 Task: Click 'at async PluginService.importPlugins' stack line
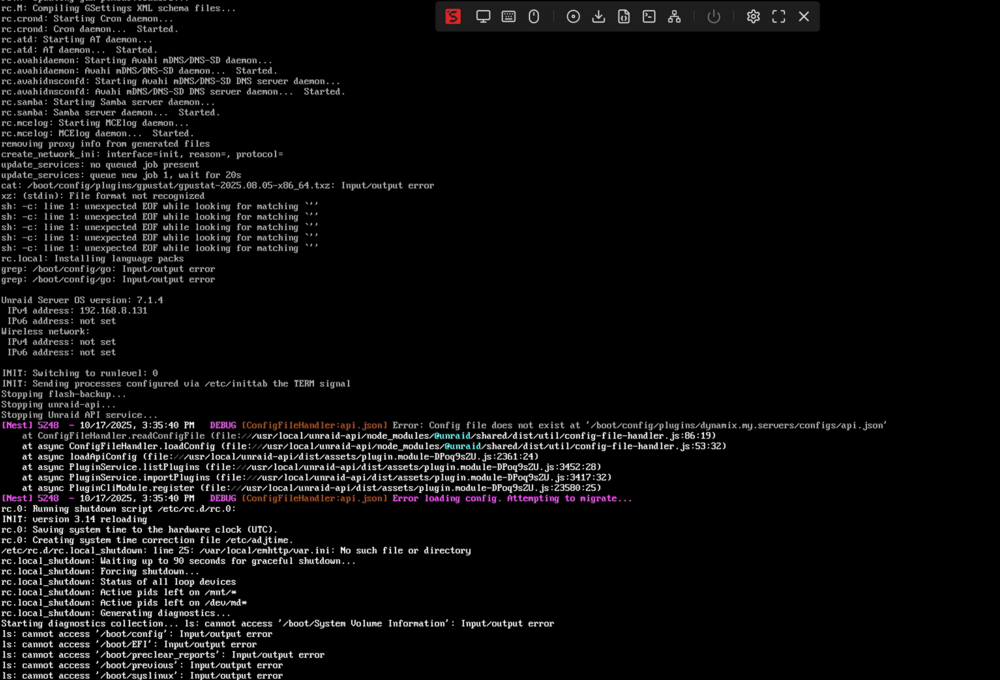pos(316,477)
